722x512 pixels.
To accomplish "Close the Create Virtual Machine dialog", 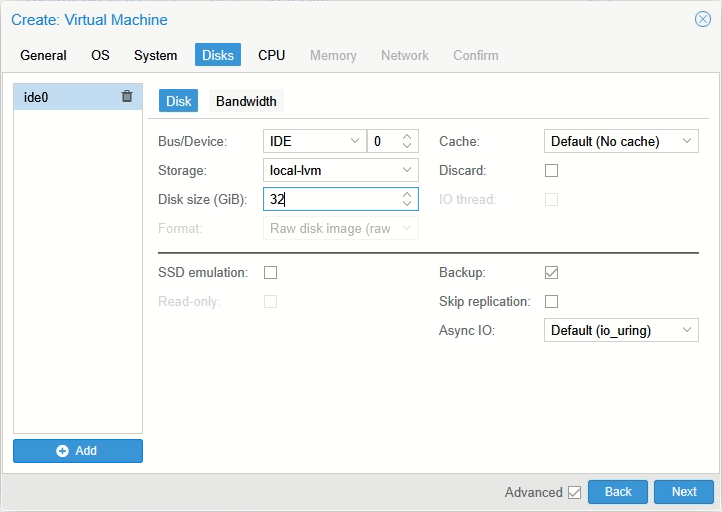I will (702, 19).
